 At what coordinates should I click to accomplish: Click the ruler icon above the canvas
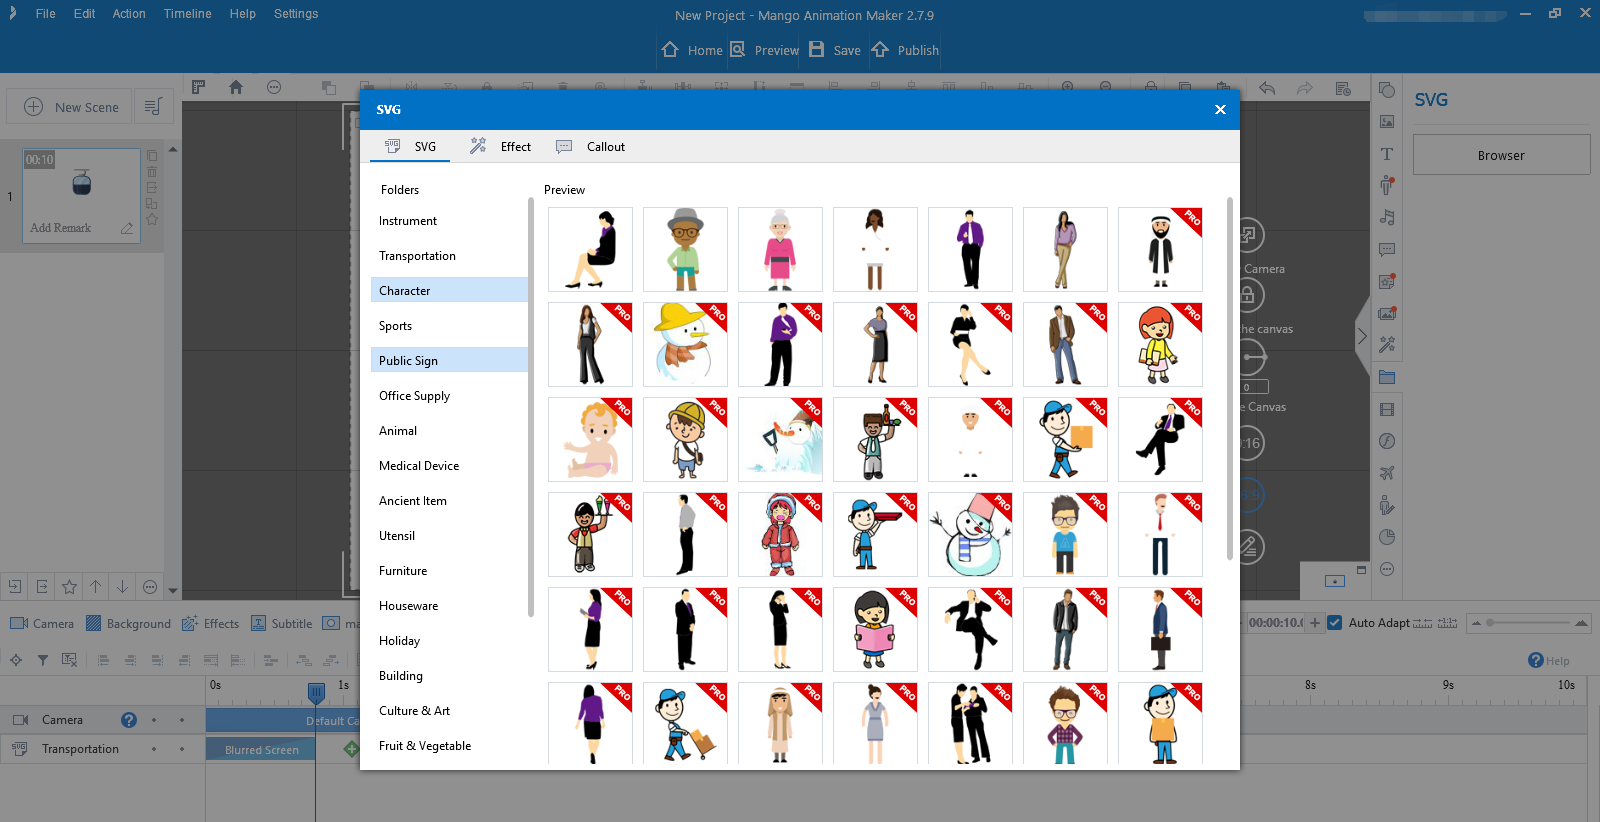198,88
